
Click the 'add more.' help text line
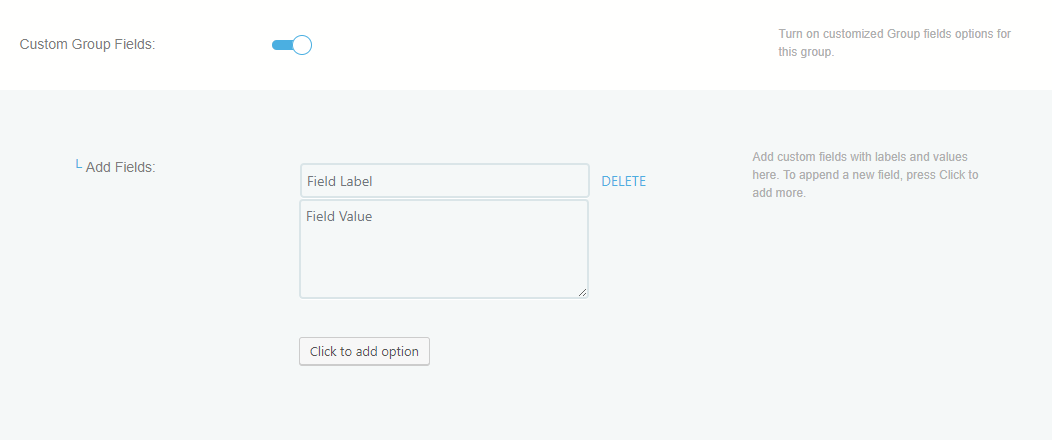[779, 193]
